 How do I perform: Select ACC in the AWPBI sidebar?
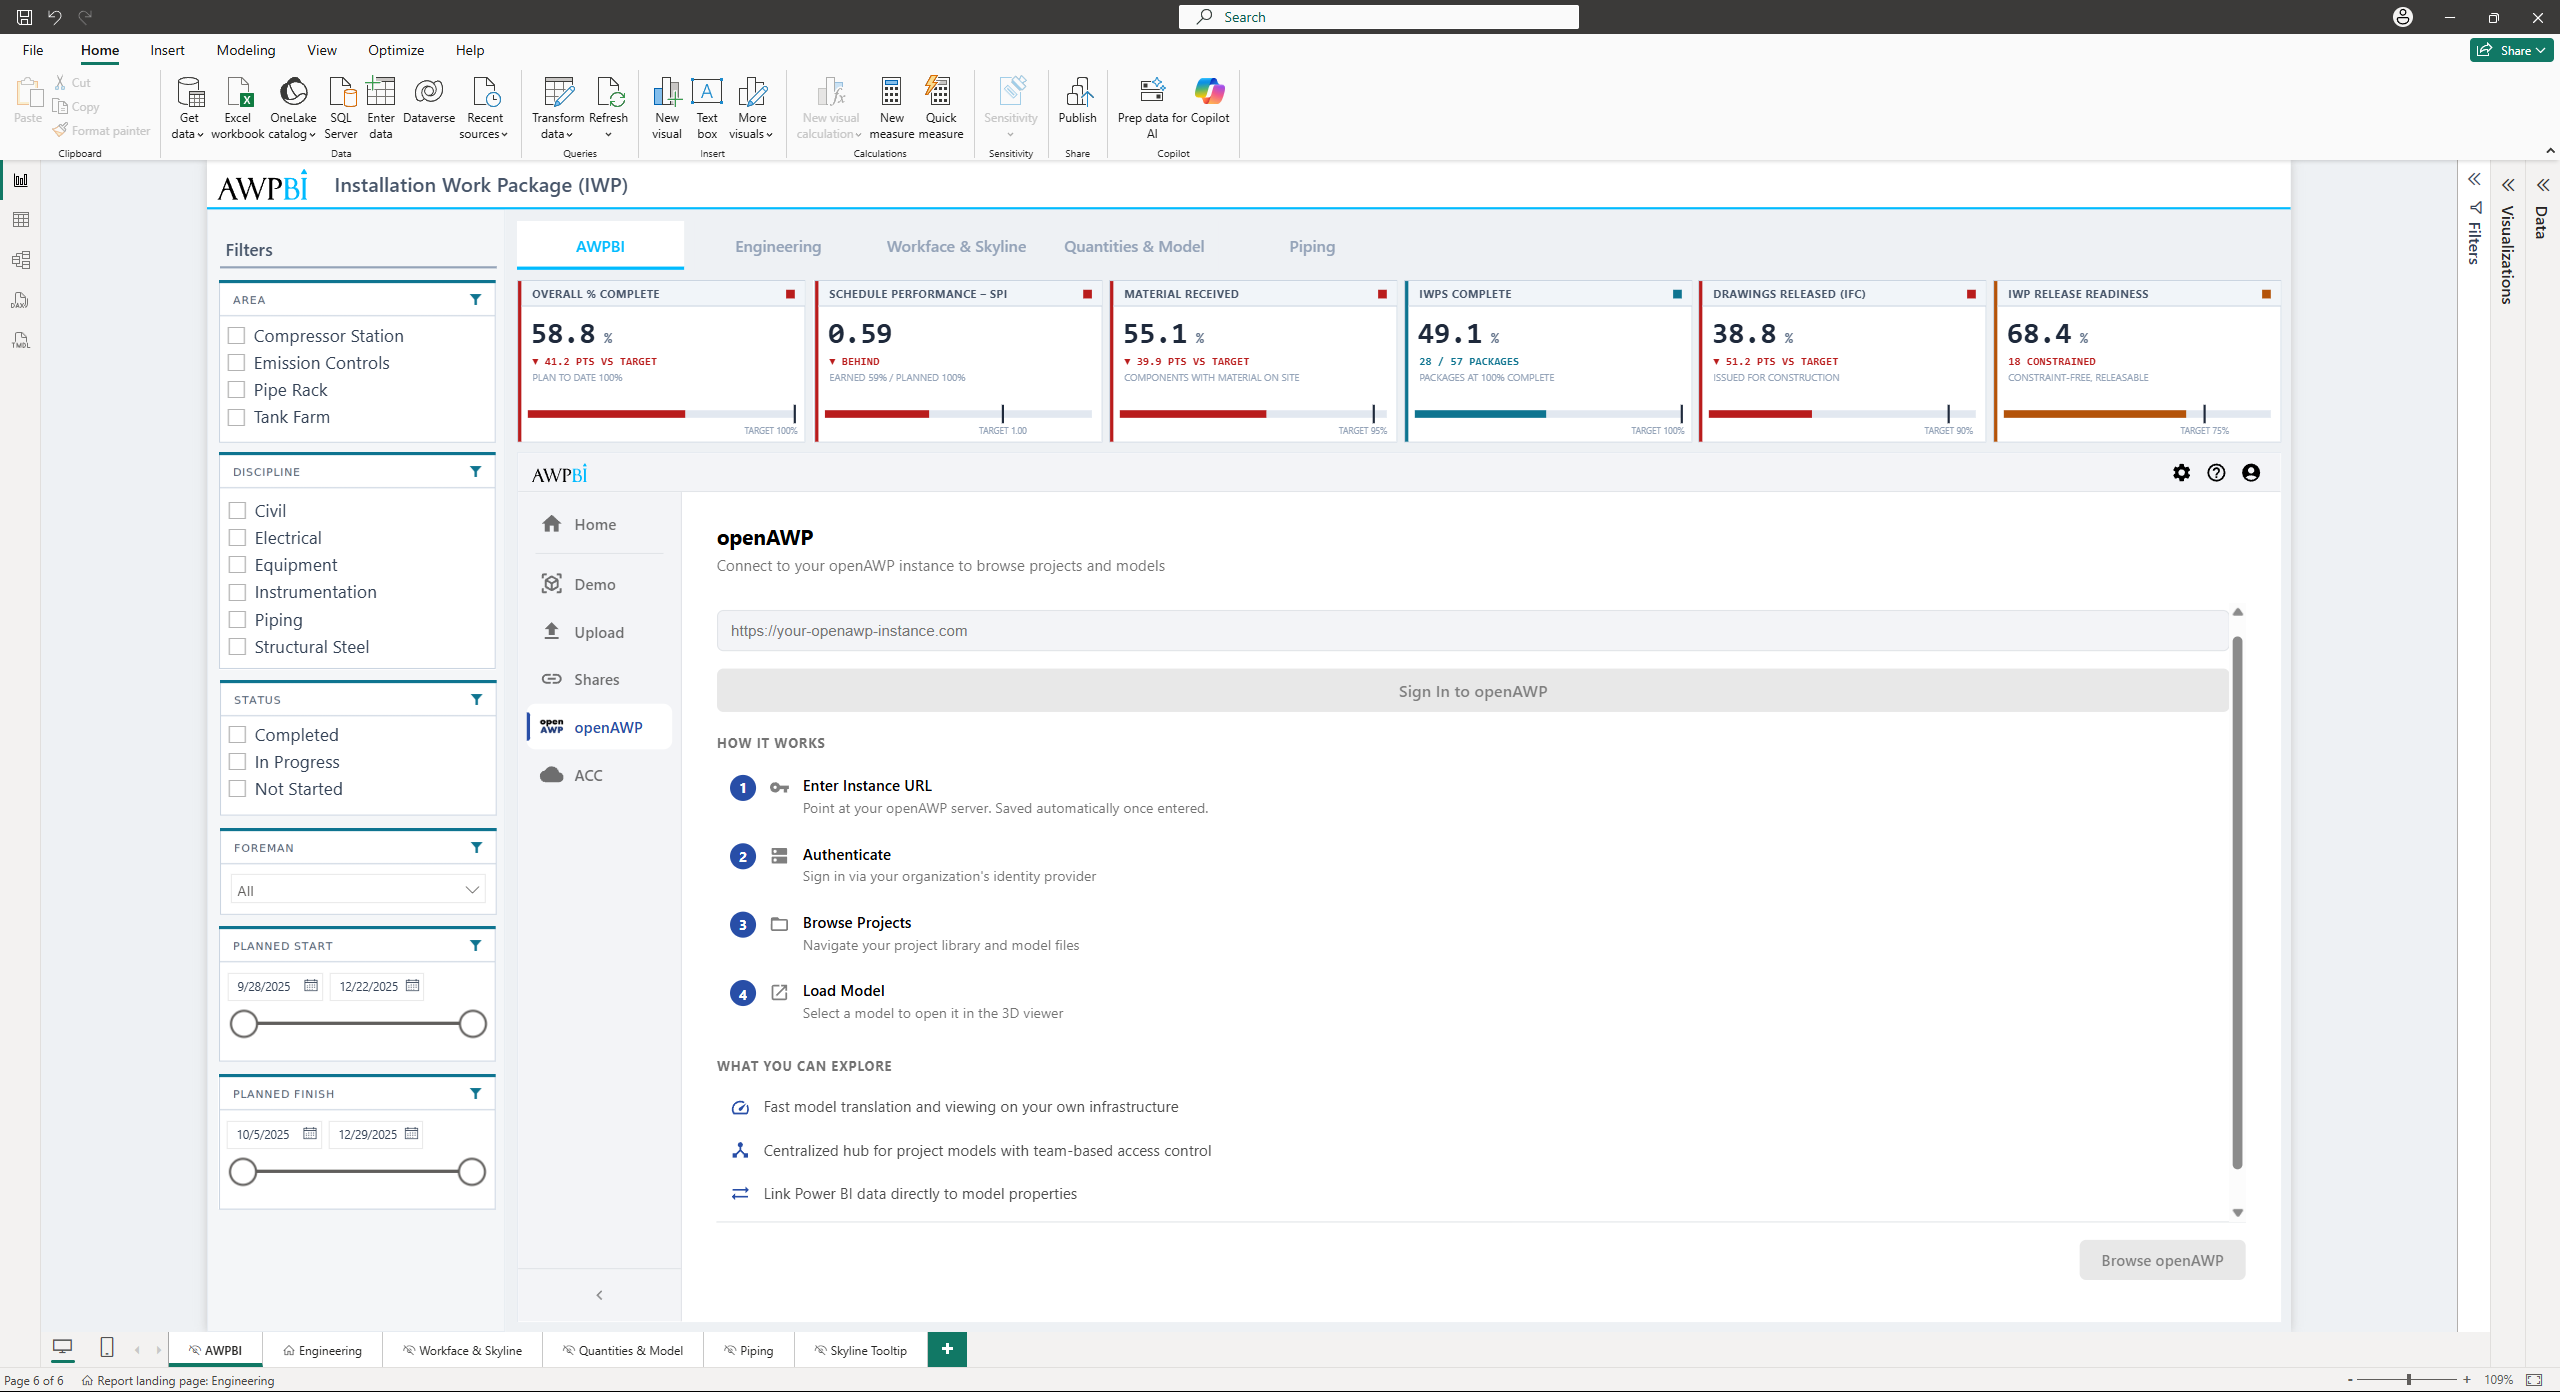[x=599, y=775]
